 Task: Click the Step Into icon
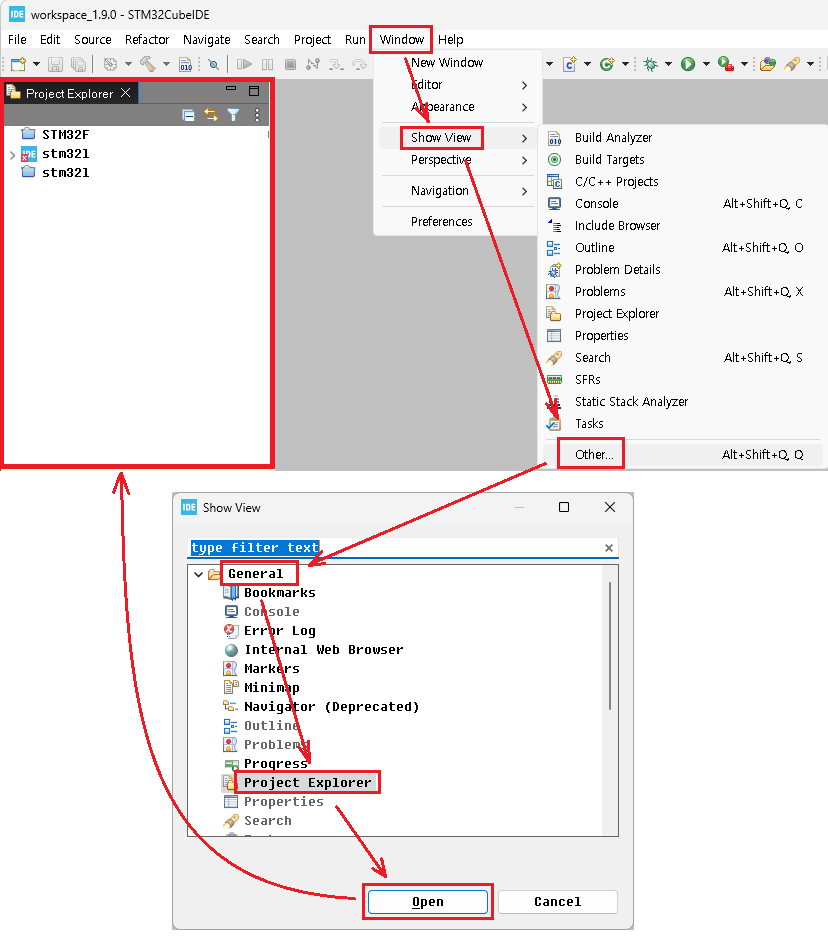tap(336, 64)
